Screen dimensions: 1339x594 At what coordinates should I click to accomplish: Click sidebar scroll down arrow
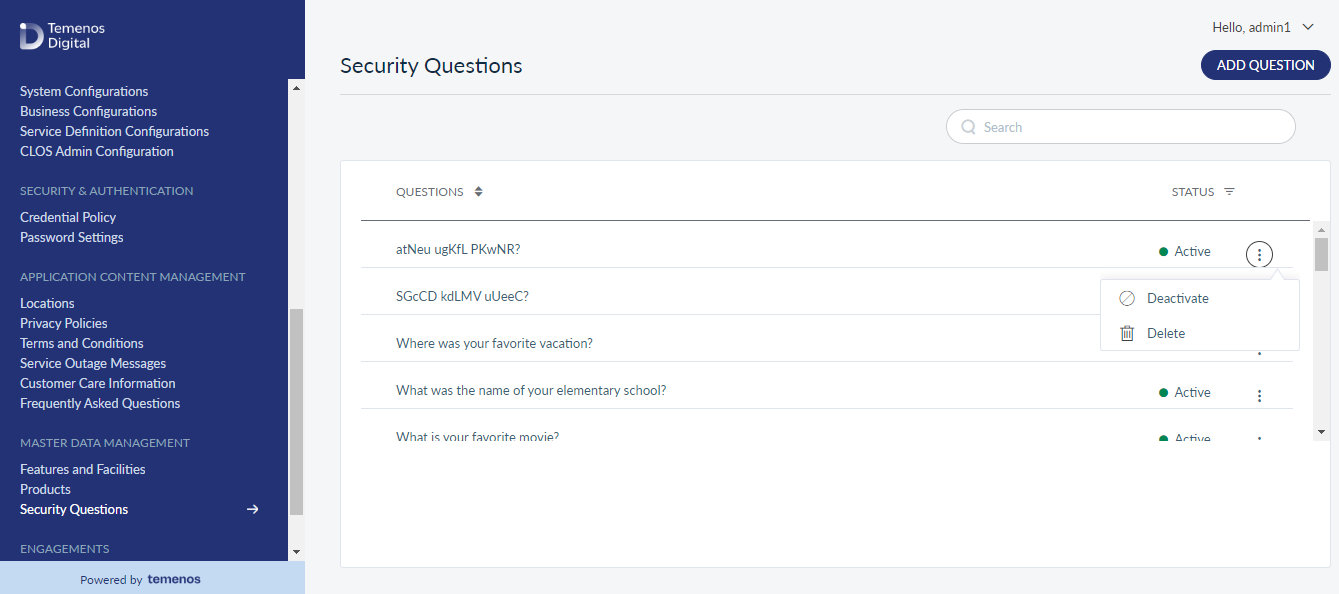click(x=296, y=551)
